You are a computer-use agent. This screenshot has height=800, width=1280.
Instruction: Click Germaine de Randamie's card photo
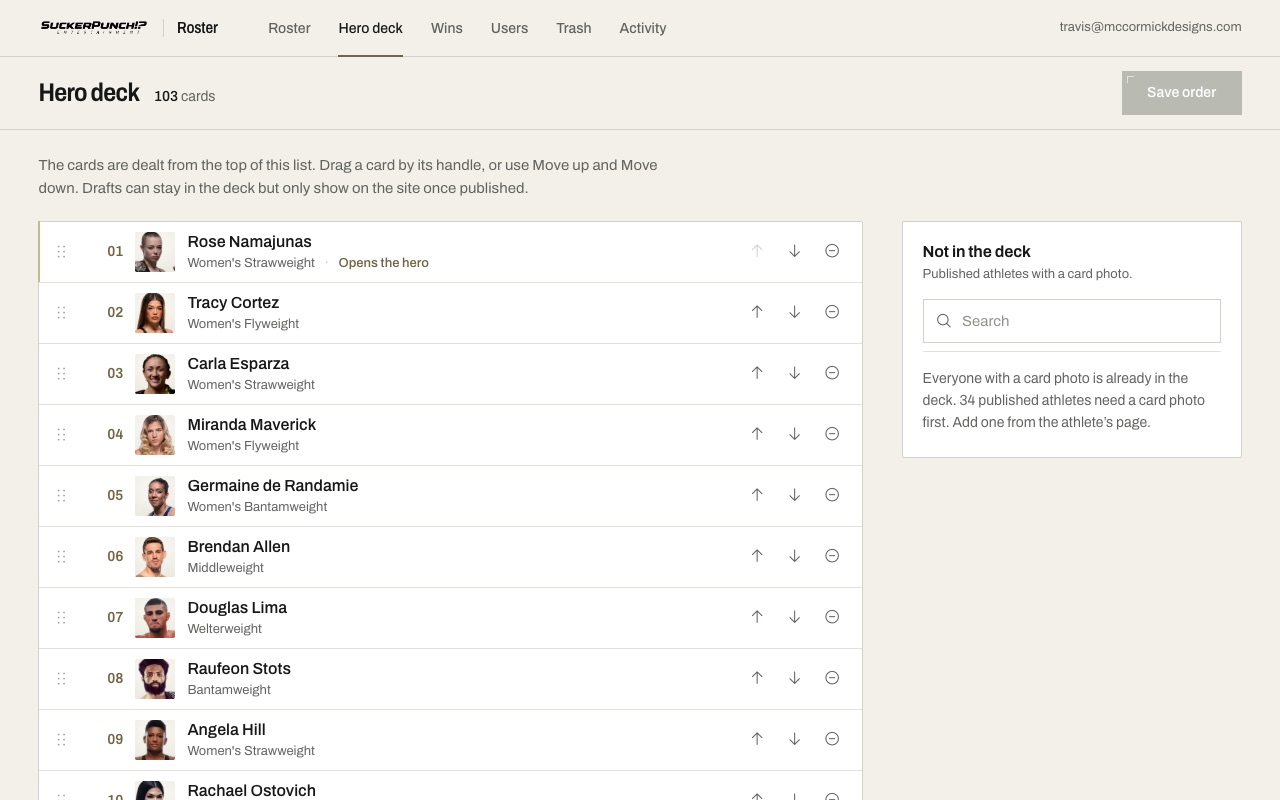(155, 496)
